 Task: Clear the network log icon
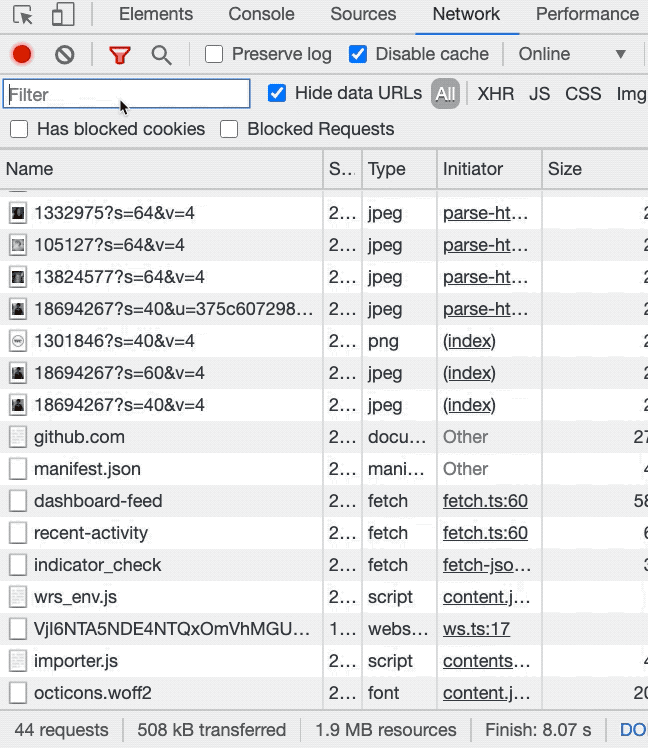(65, 54)
